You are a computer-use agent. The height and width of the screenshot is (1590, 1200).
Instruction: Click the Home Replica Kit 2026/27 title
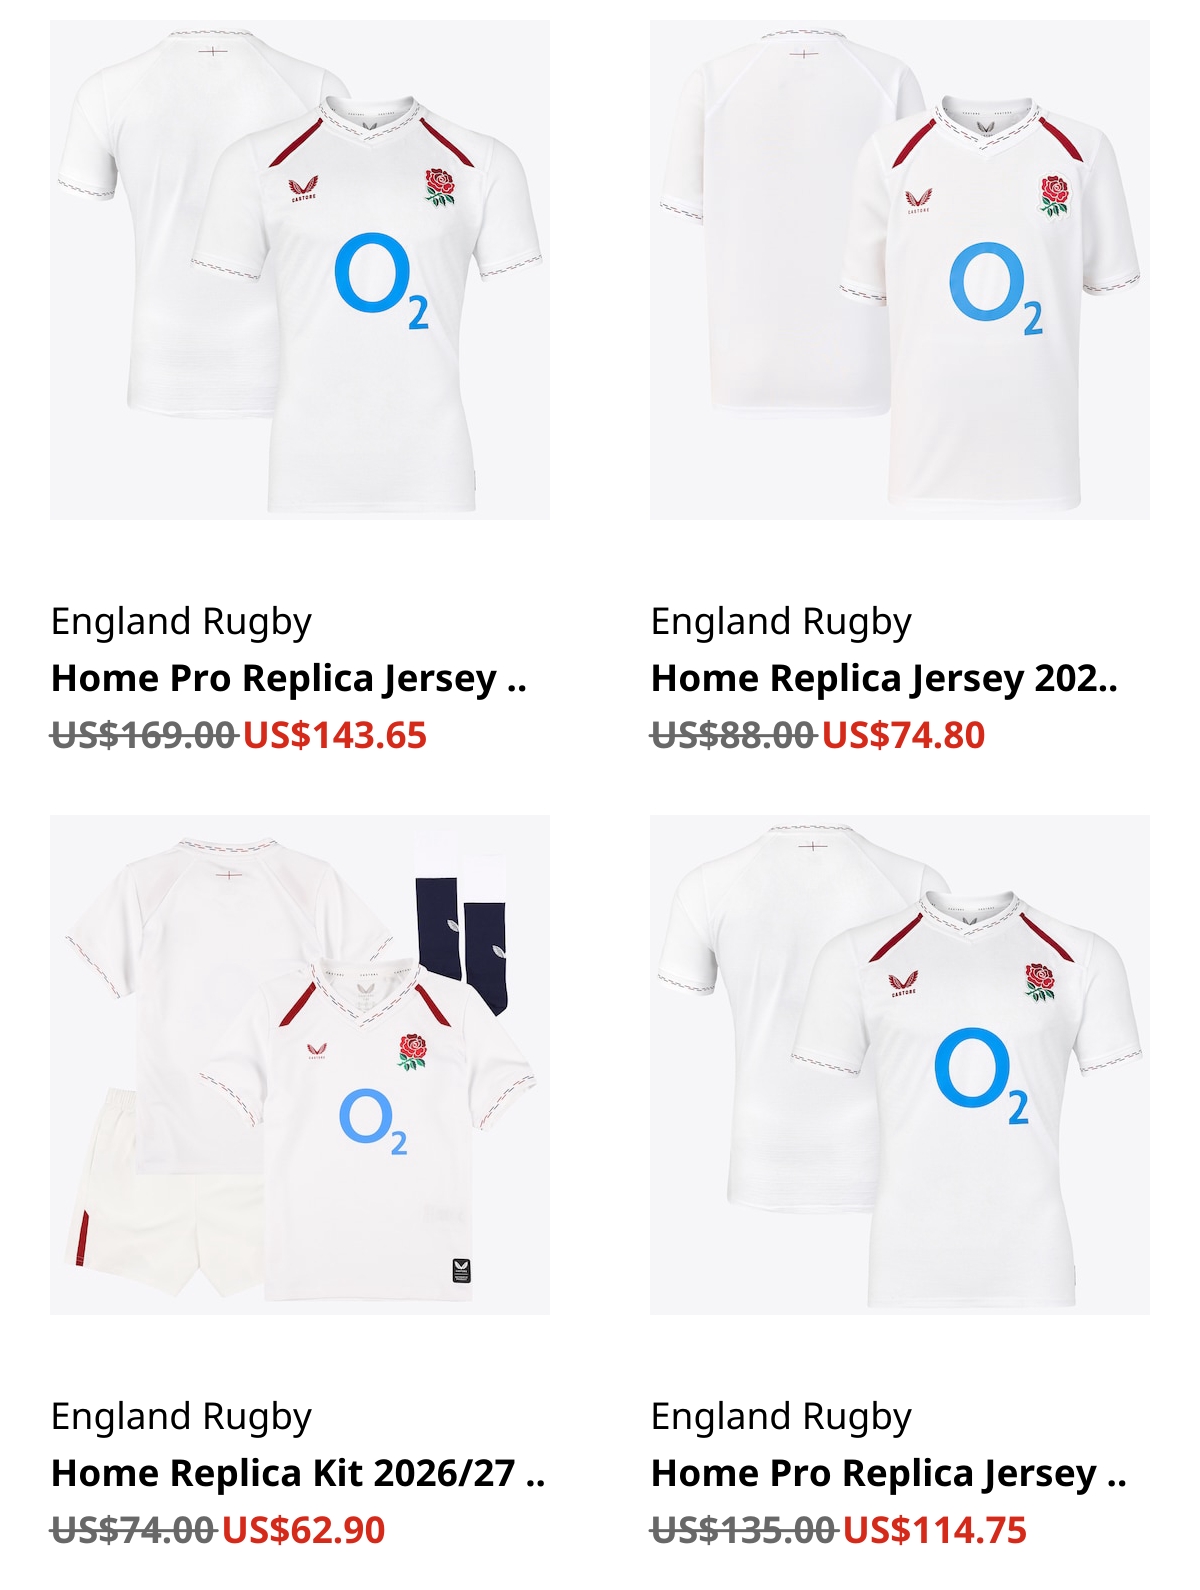coord(298,1473)
